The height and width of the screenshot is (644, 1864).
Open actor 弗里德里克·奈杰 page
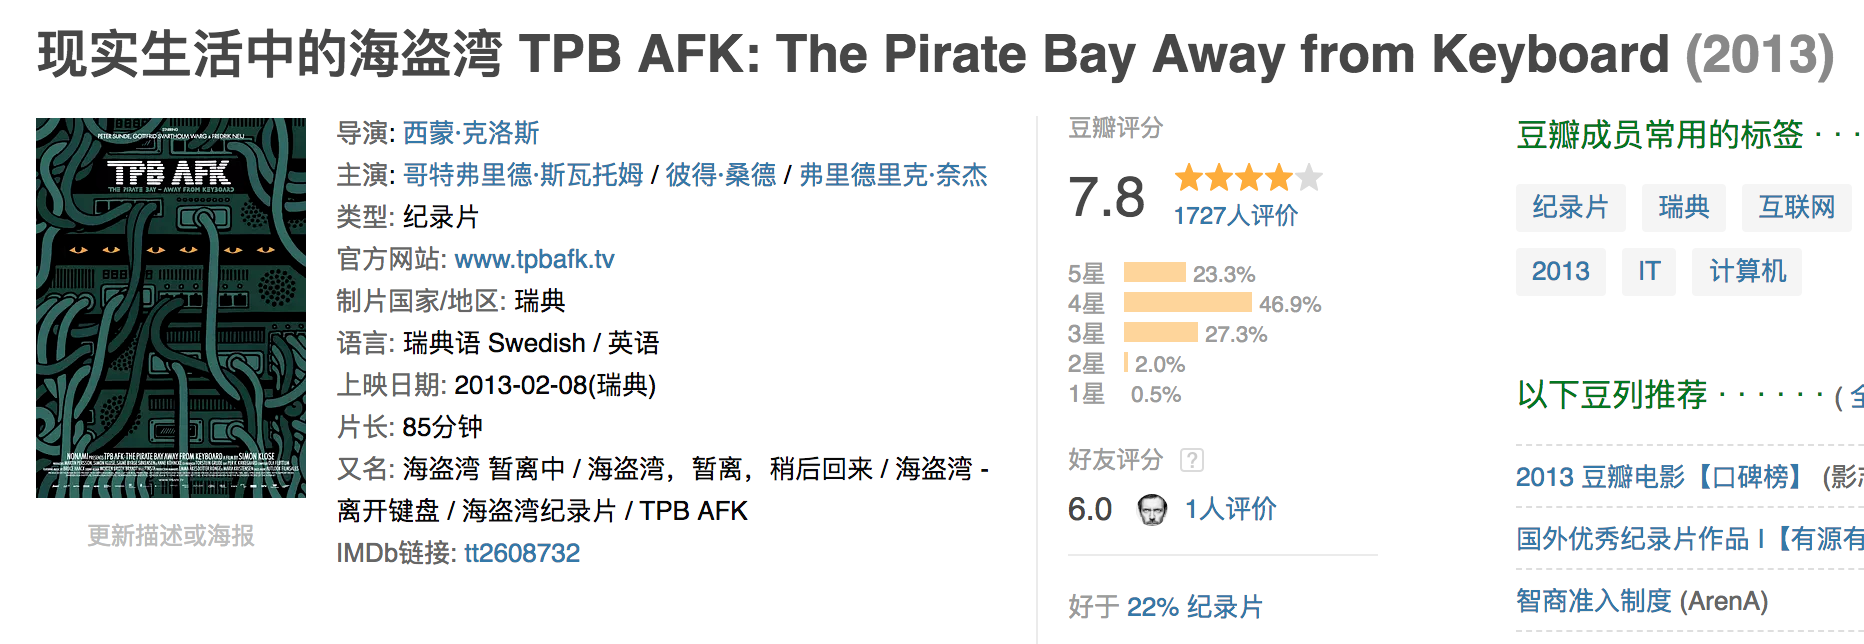pyautogui.click(x=893, y=175)
